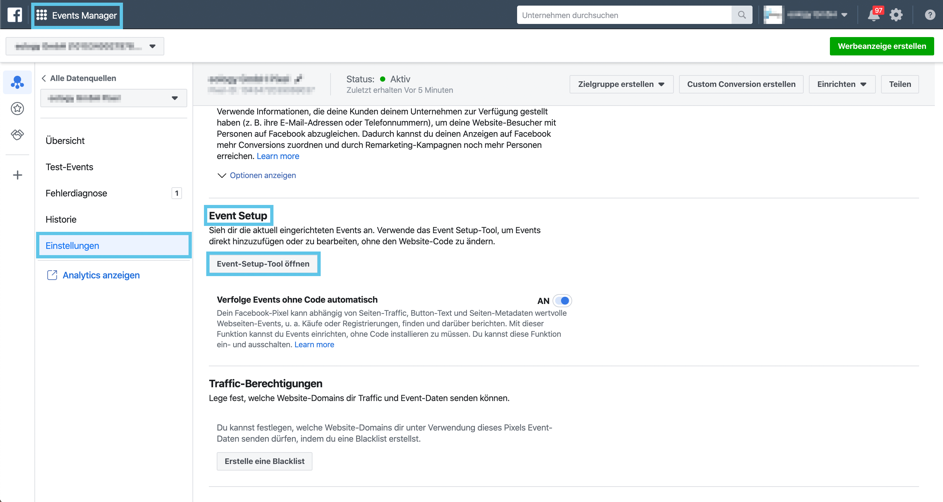Open the Übersicht tab
Viewport: 943px width, 502px height.
pos(65,141)
